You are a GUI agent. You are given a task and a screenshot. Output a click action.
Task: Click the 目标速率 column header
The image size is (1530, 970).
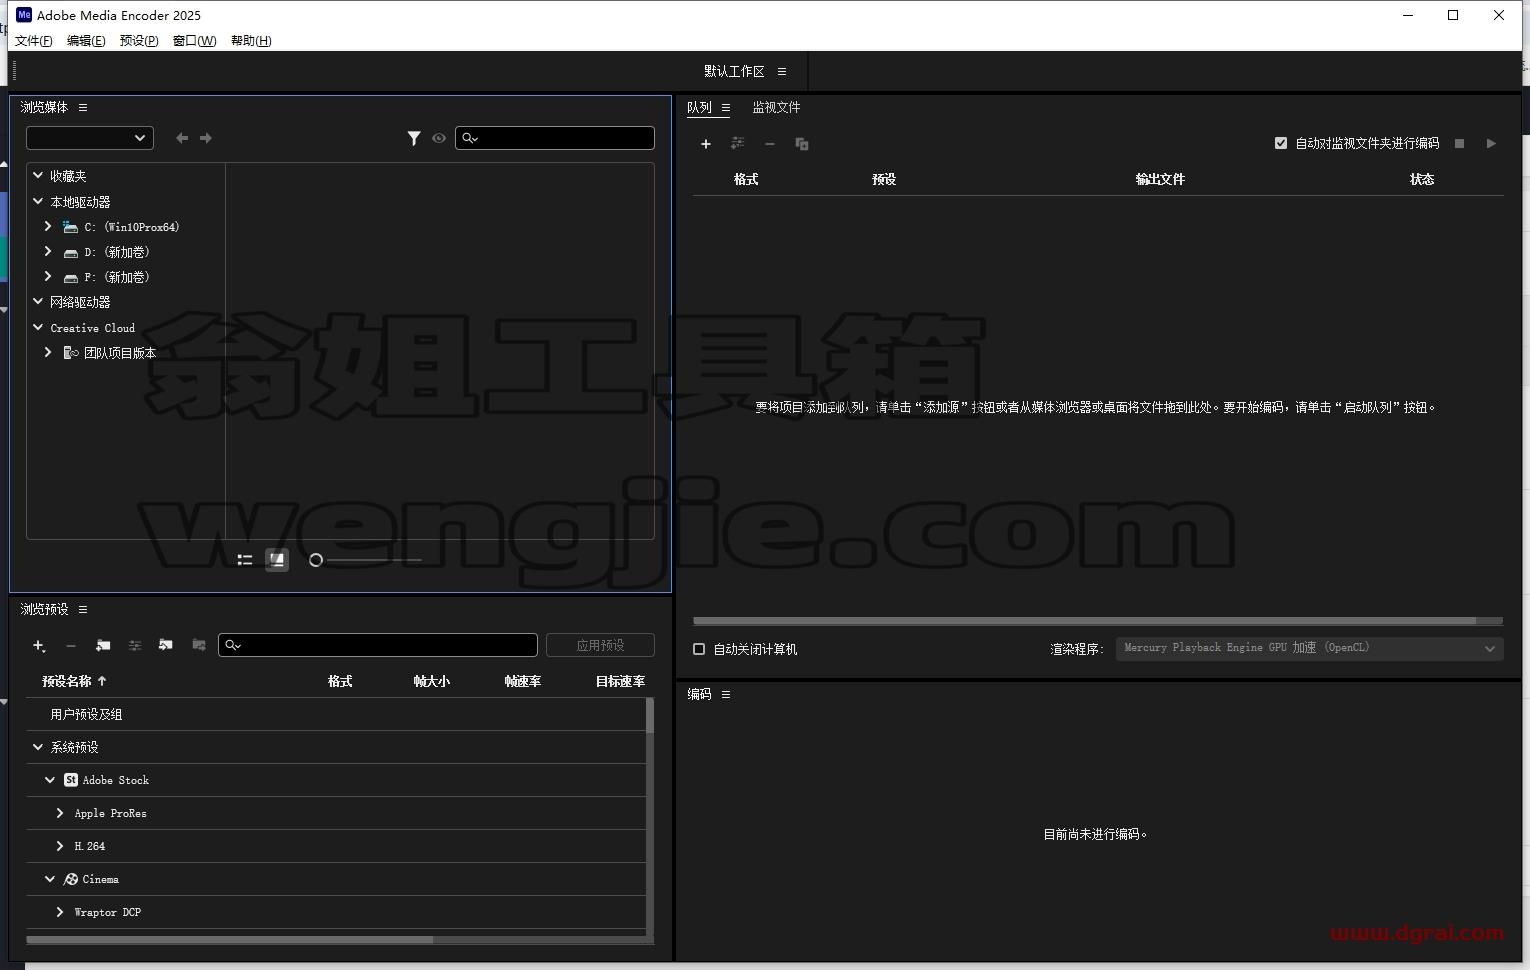tap(620, 681)
